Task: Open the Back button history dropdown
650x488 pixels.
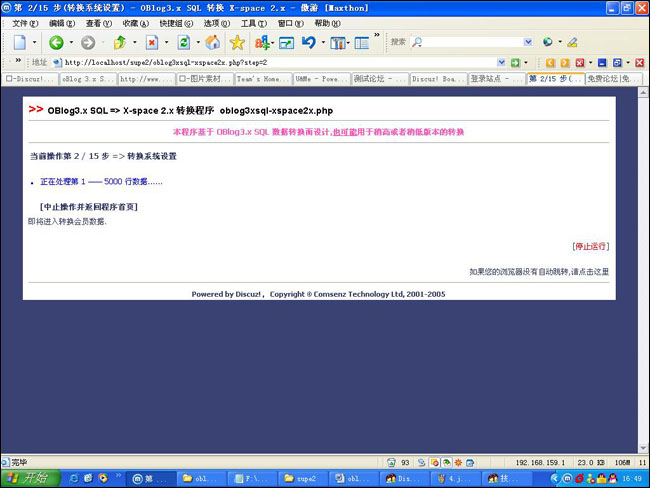Action: click(71, 42)
